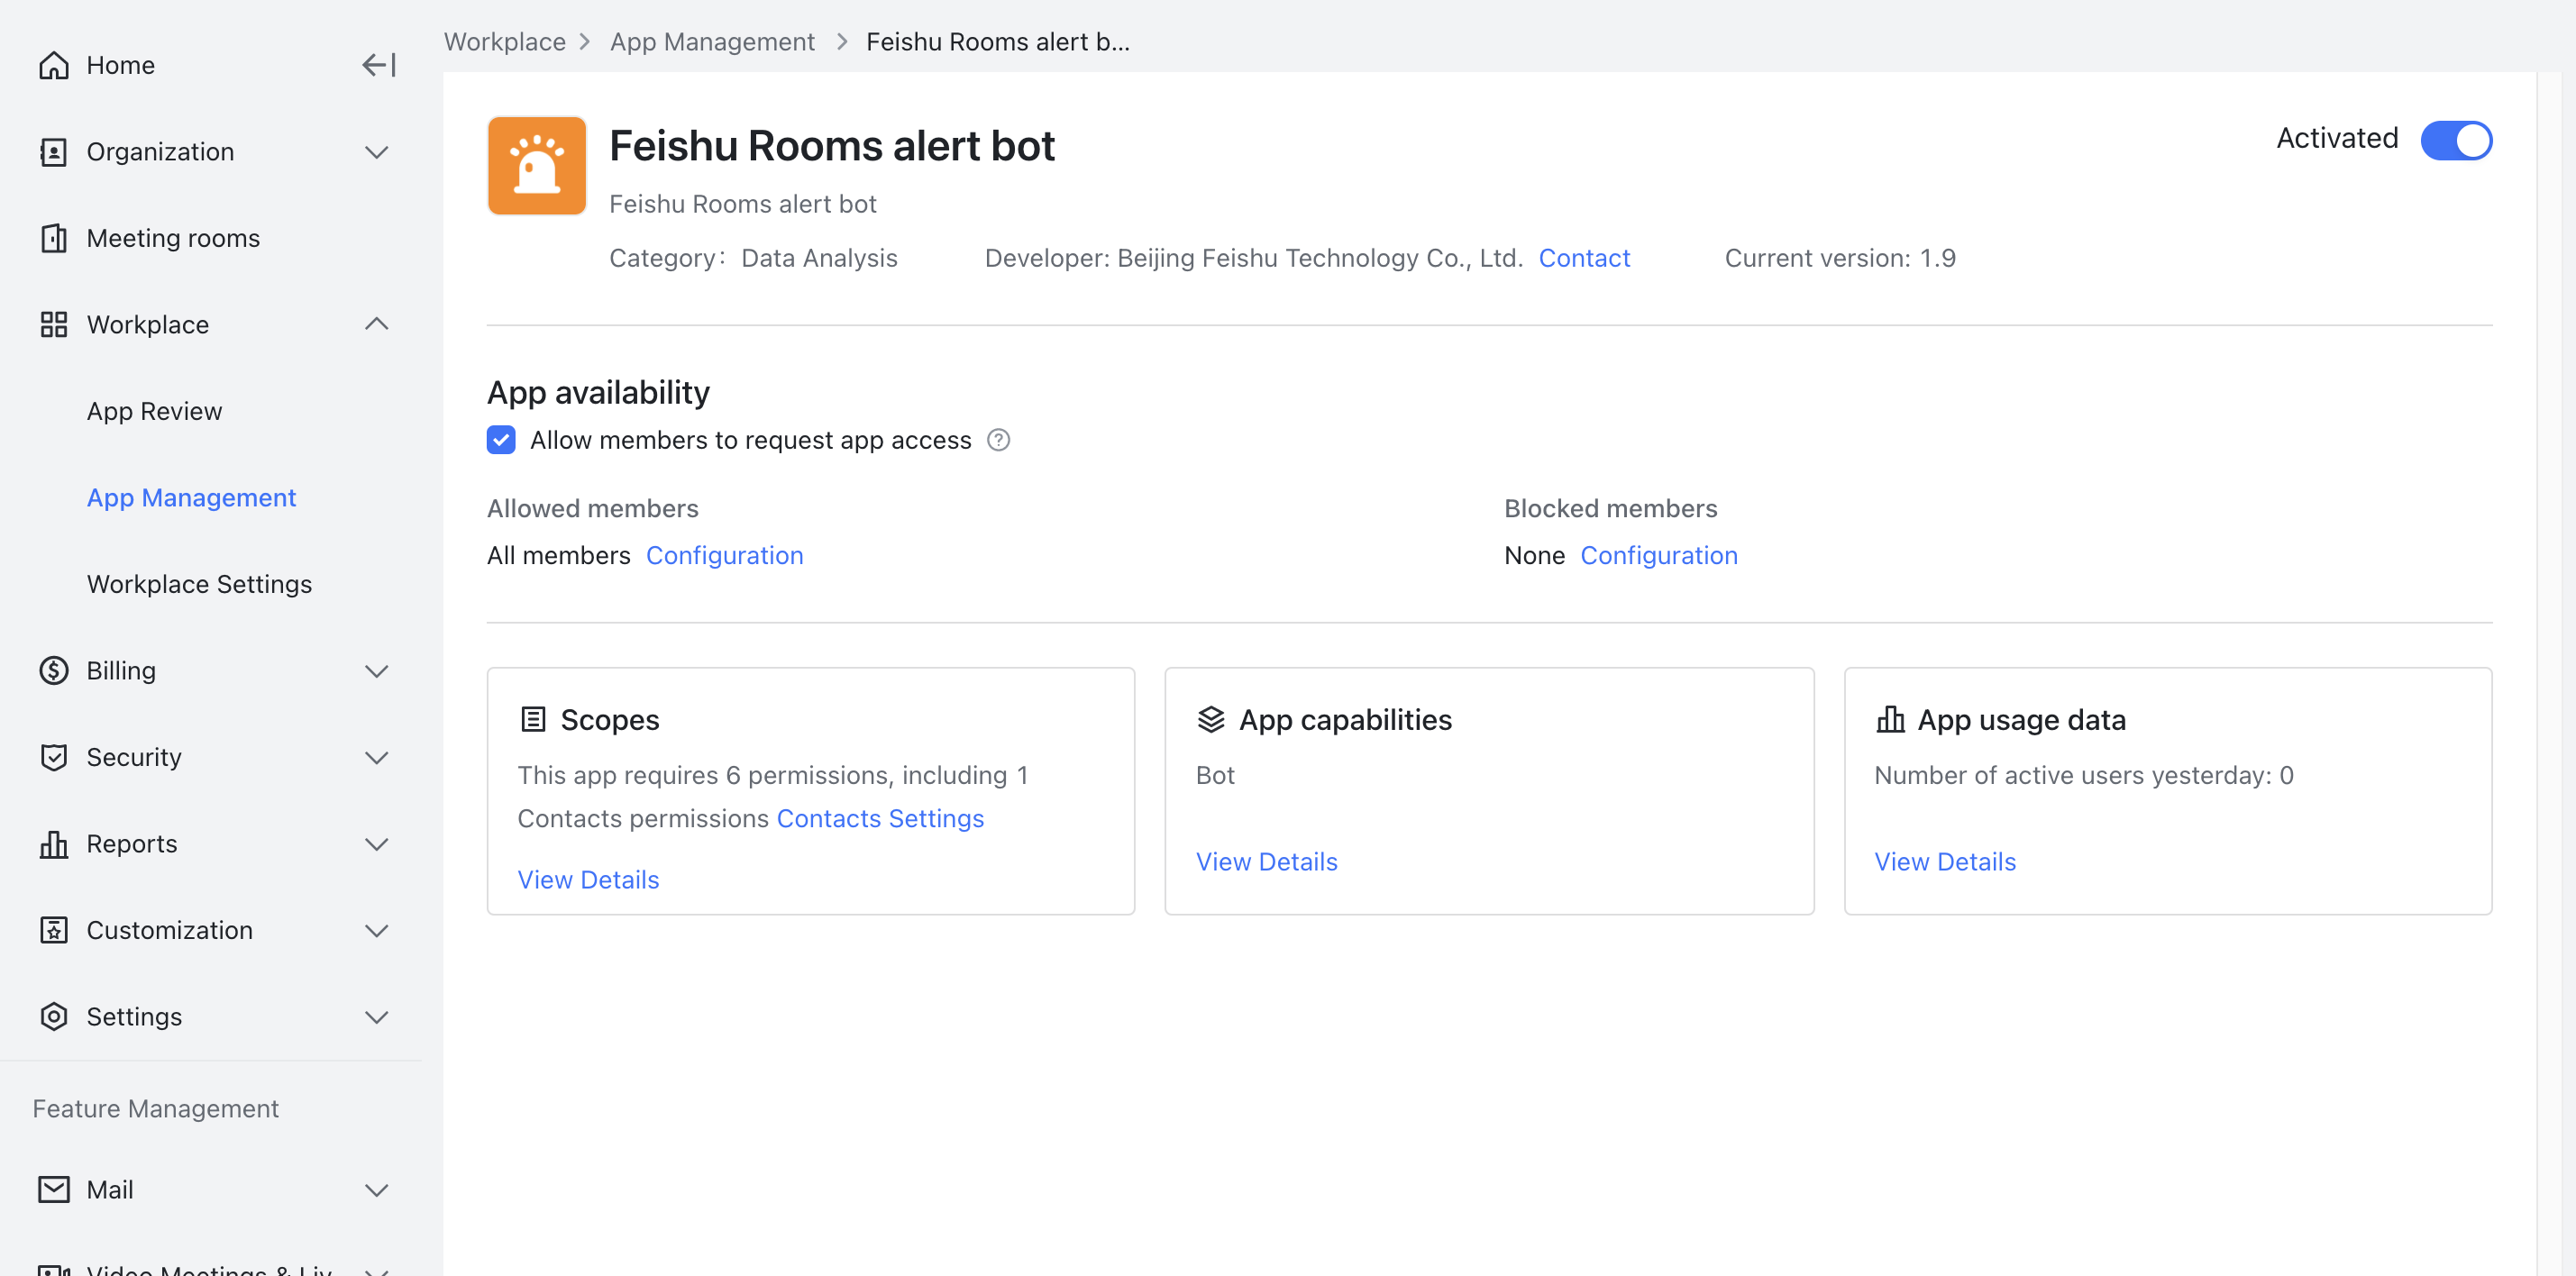Click the Home icon in sidebar
The height and width of the screenshot is (1276, 2576).
click(x=54, y=64)
